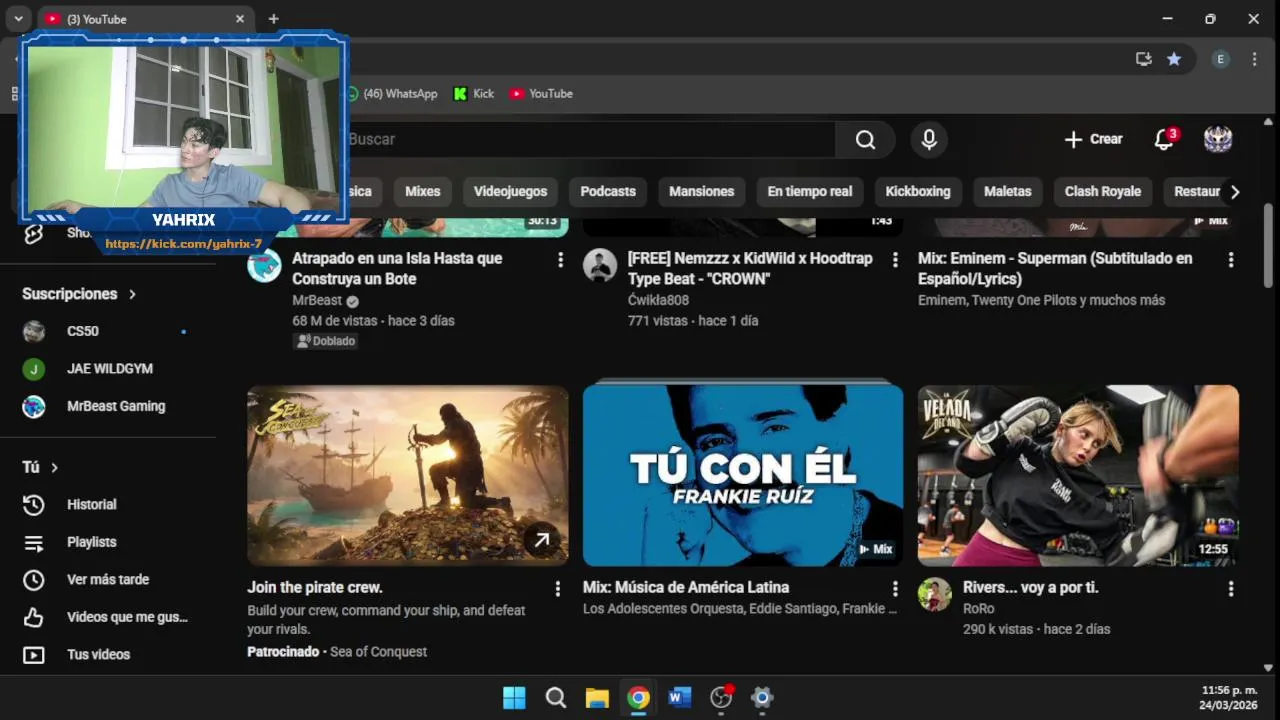Select the Mixes filter chip
This screenshot has width=1280, height=720.
[x=422, y=191]
